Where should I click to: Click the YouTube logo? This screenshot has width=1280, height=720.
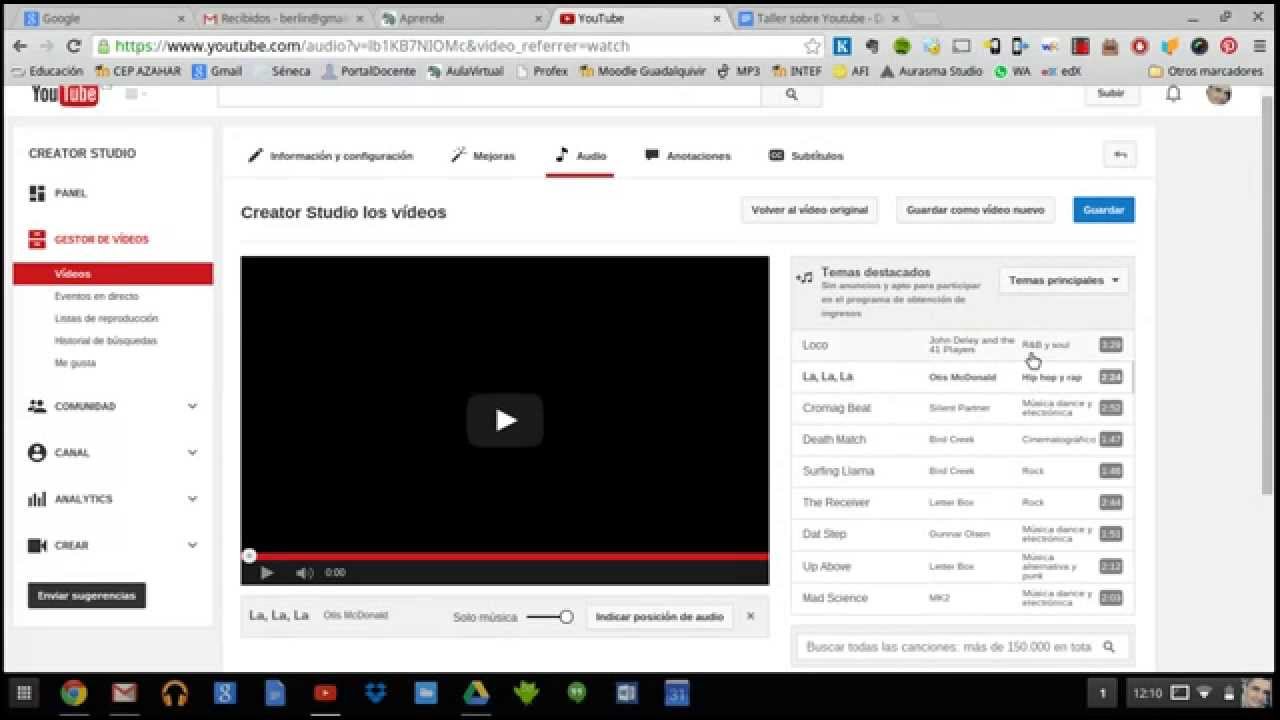[x=64, y=95]
